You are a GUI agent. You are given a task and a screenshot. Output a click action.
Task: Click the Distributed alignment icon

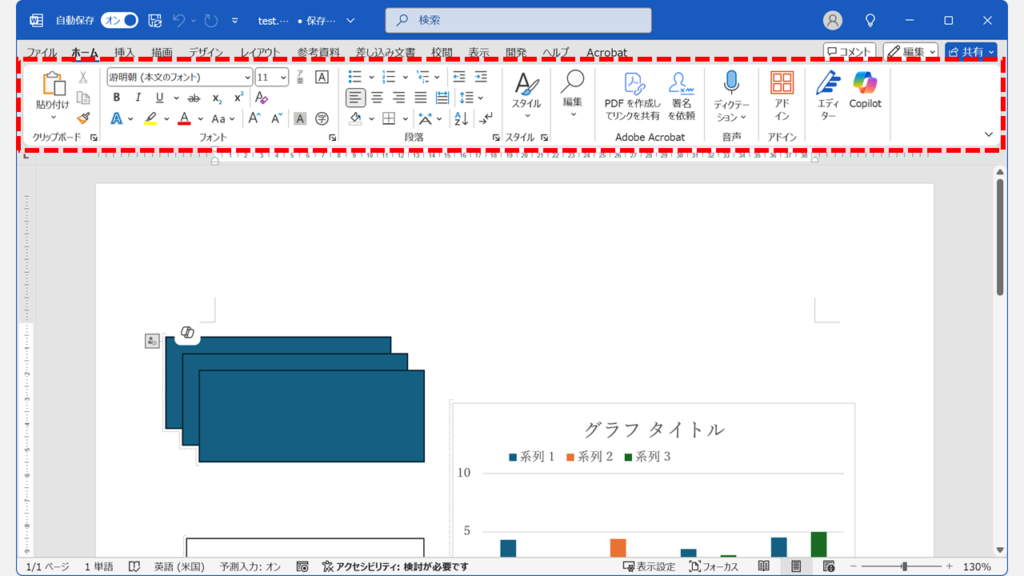coord(442,98)
